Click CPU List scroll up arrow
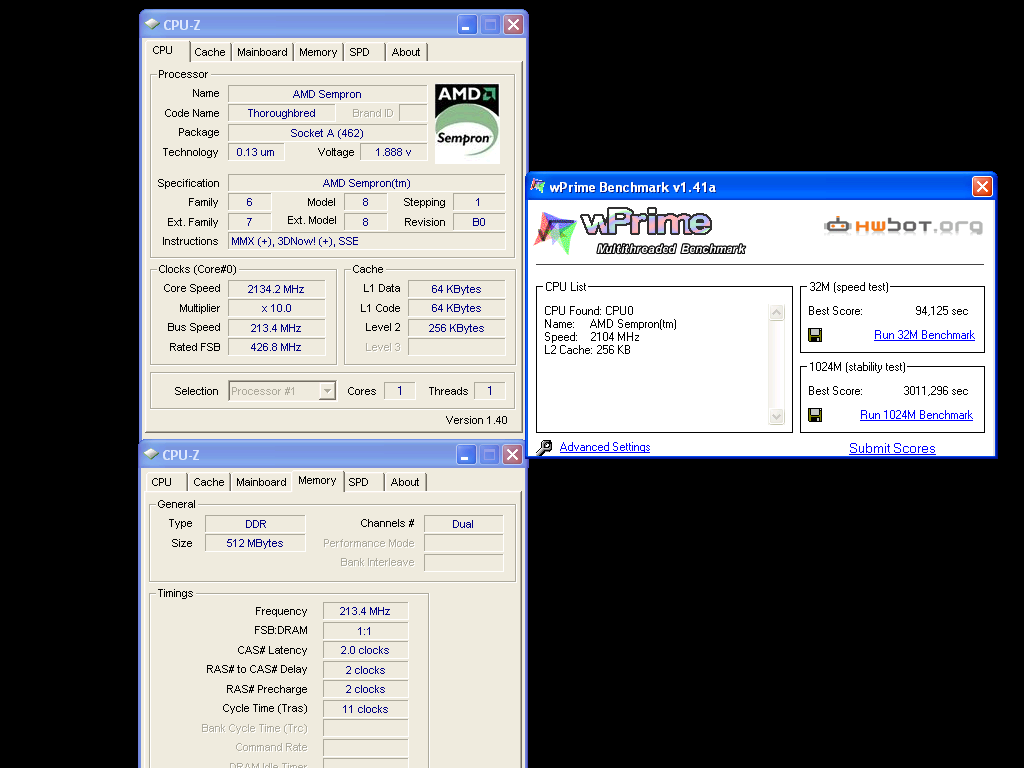This screenshot has height=768, width=1024. (x=776, y=312)
